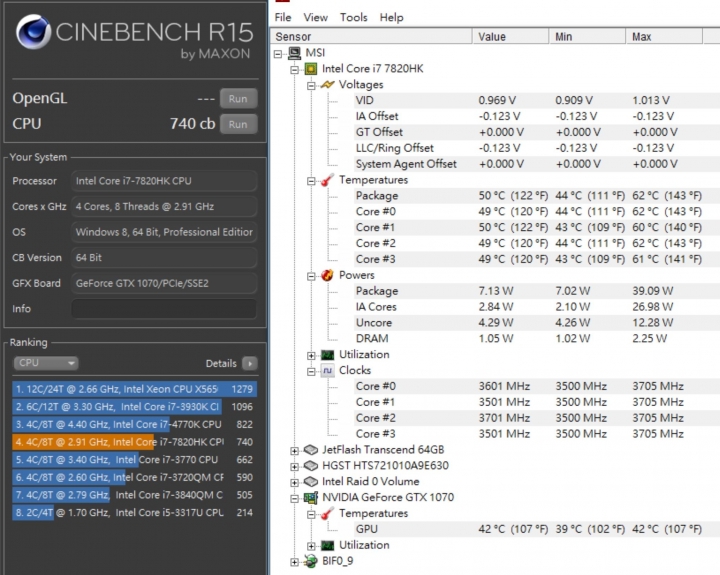Screen dimensions: 720x575
Task: Click the Utilization graph icon under NVIDIA GeForce GTX 1070
Action: [x=327, y=545]
